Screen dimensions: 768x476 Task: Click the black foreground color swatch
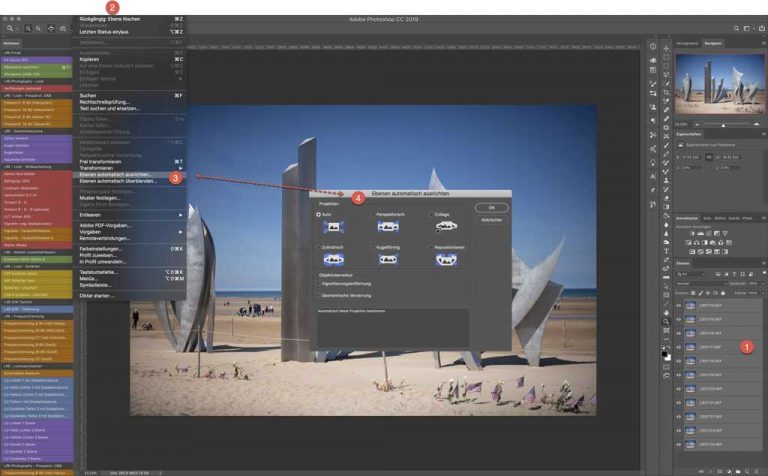(664, 353)
